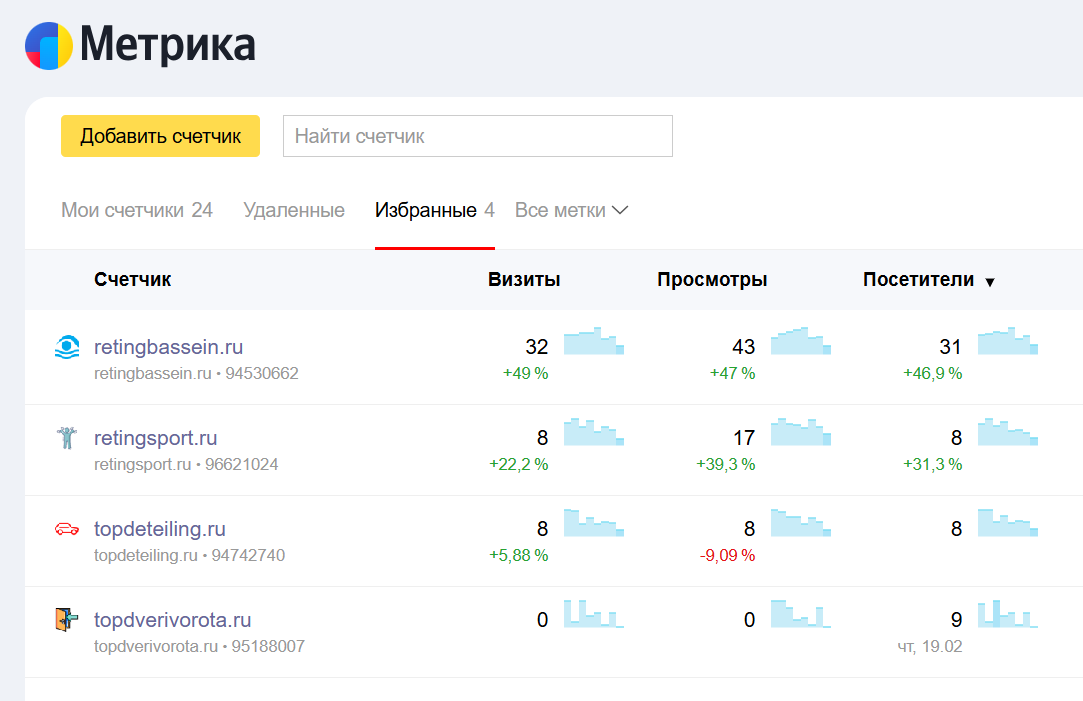This screenshot has width=1083, height=701.
Task: Focus the "Найти счетчик" search field
Action: click(477, 137)
